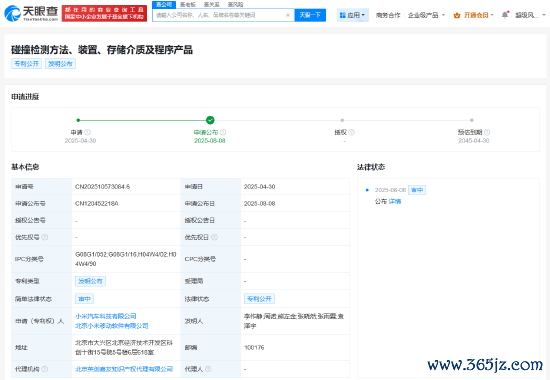Expand the 企业级产品 dropdown
This screenshot has height=380, width=550.
pyautogui.click(x=426, y=15)
